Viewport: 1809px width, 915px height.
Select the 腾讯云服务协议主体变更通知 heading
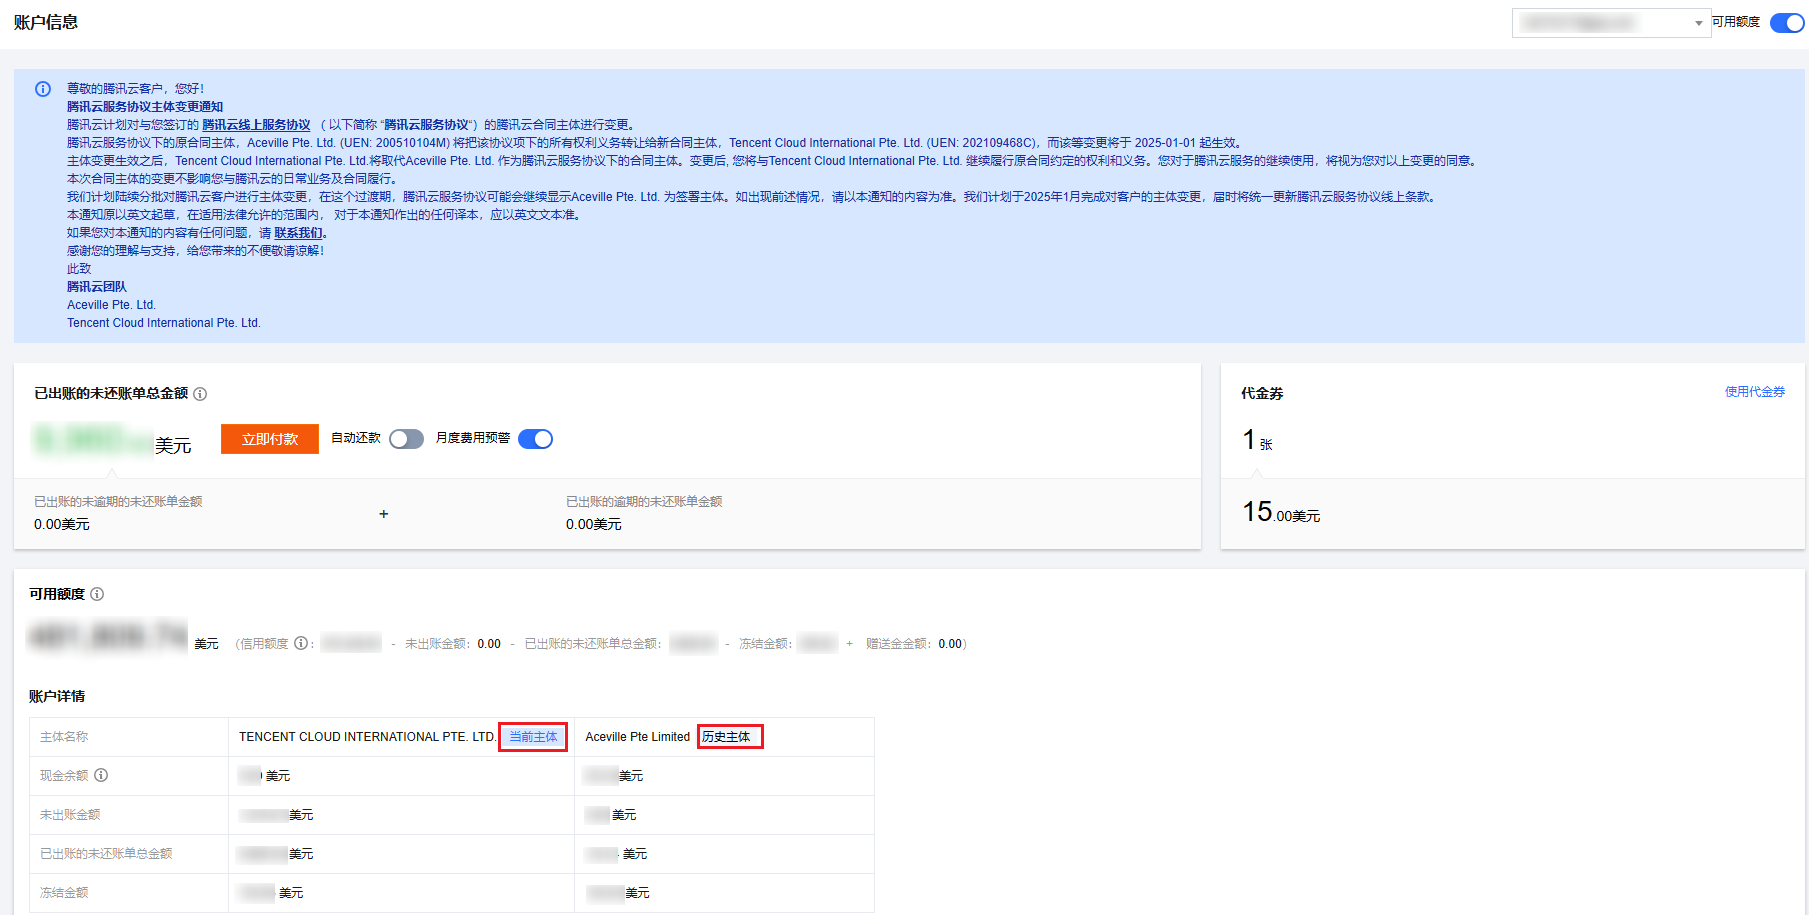tap(145, 107)
